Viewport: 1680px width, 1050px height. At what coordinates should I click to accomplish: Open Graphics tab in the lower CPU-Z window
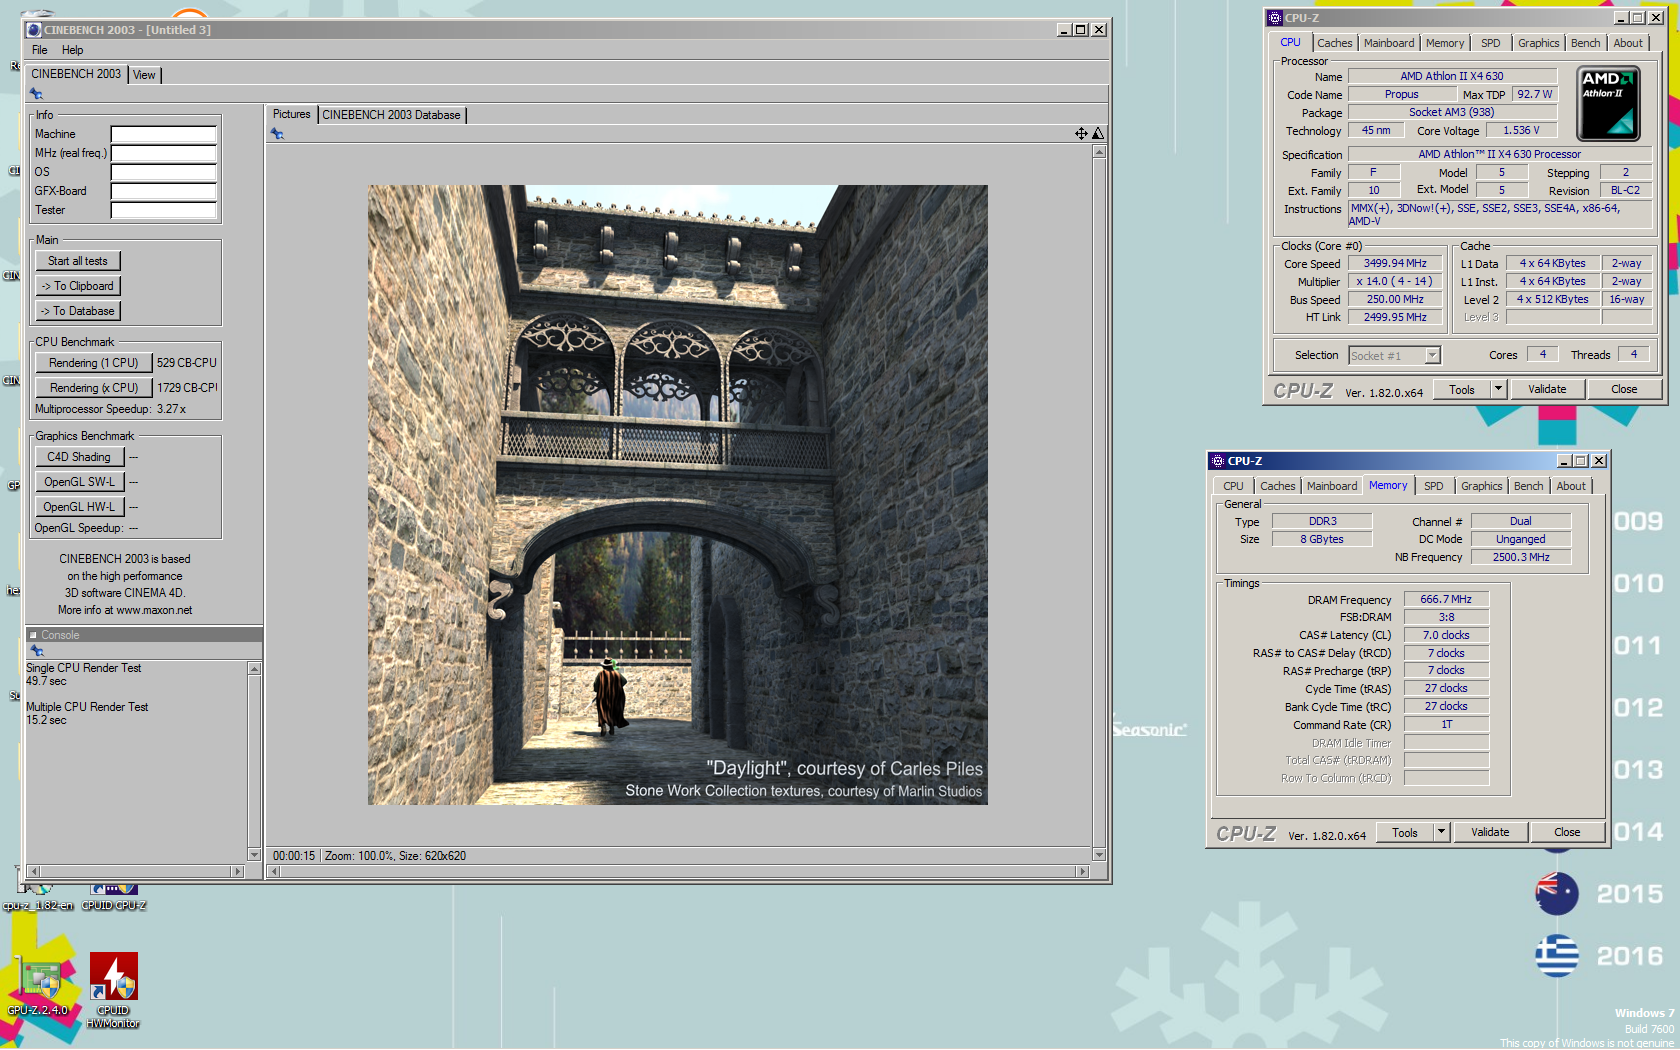[x=1481, y=486]
